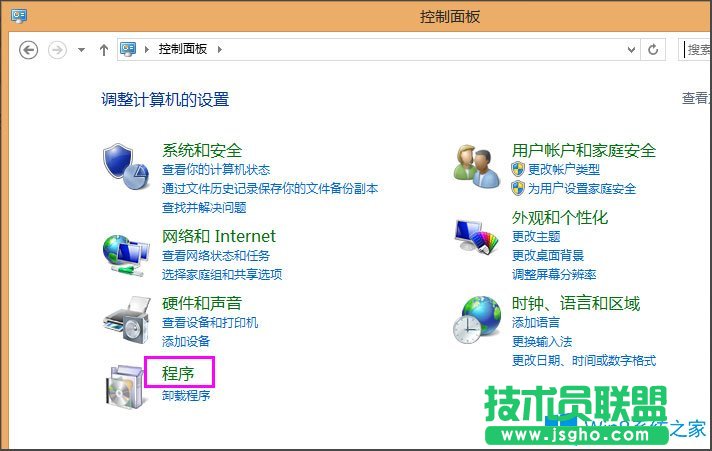Open 调整屏幕分辨率

(554, 274)
